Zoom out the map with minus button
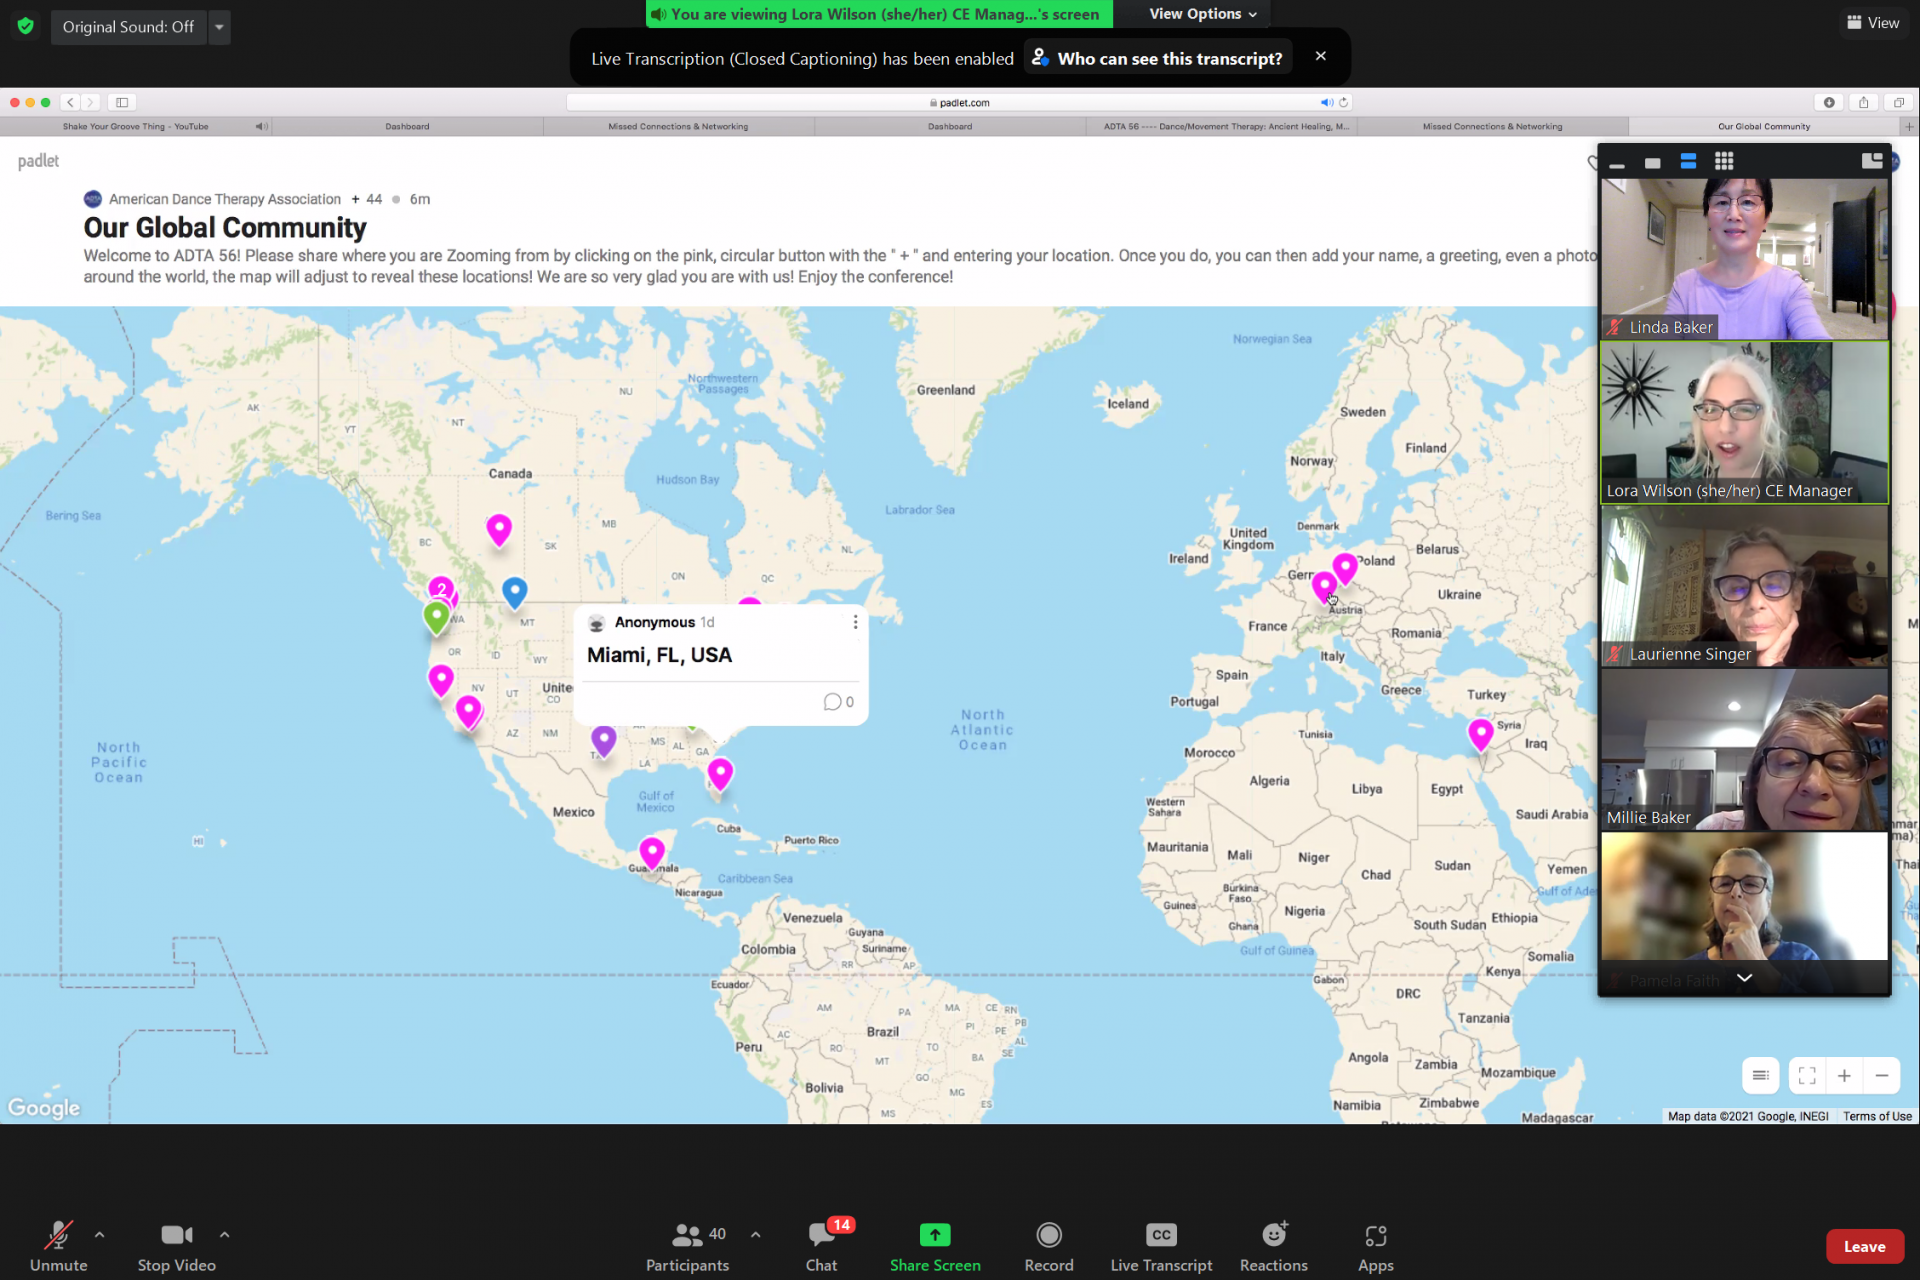1920x1280 pixels. 1881,1076
